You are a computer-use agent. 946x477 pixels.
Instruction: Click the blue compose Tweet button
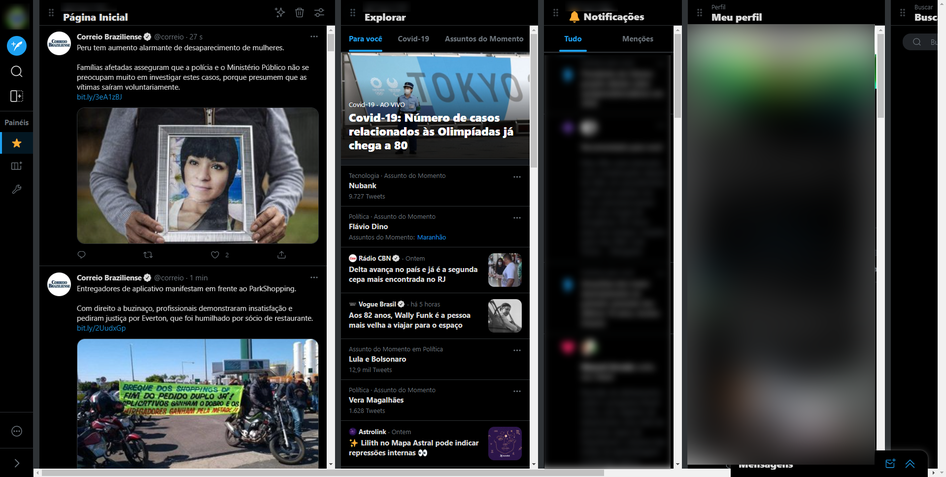point(17,46)
